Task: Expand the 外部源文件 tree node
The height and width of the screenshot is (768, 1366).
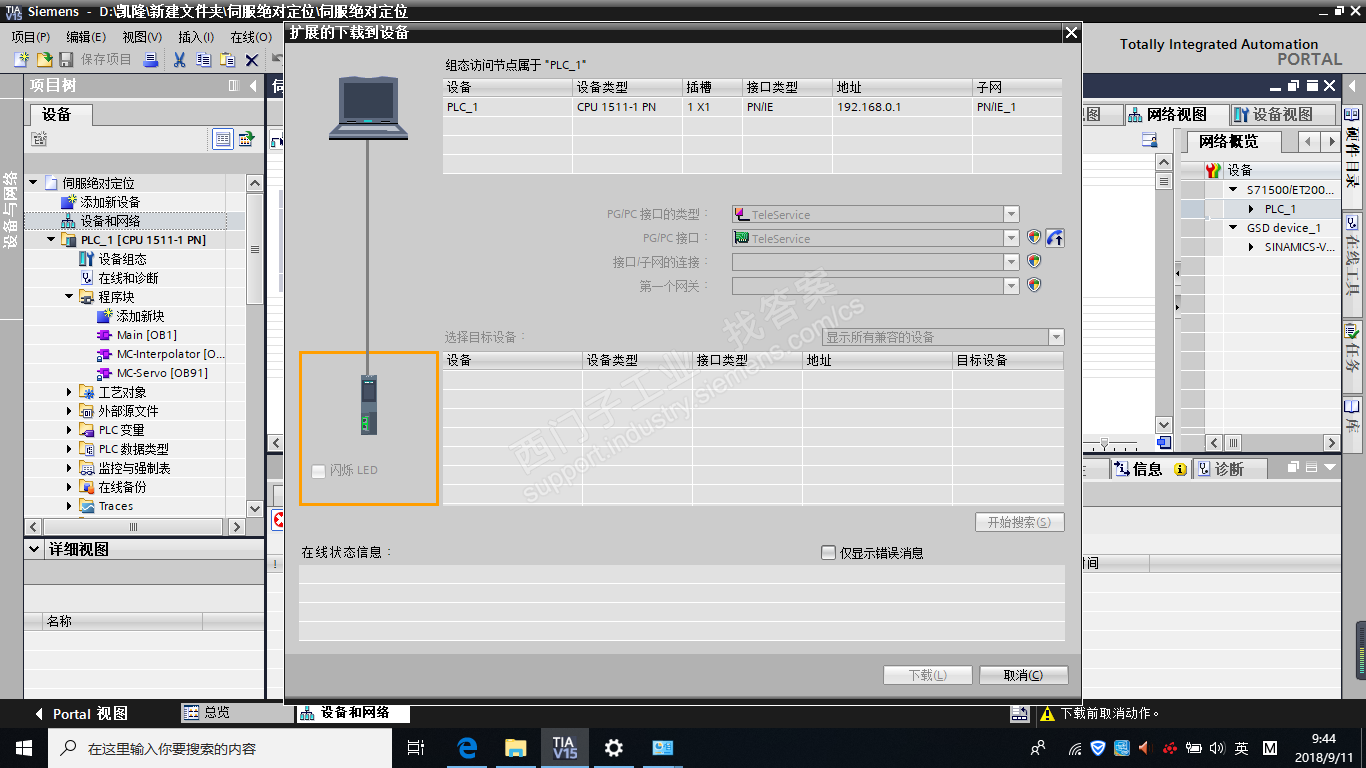Action: (x=69, y=411)
